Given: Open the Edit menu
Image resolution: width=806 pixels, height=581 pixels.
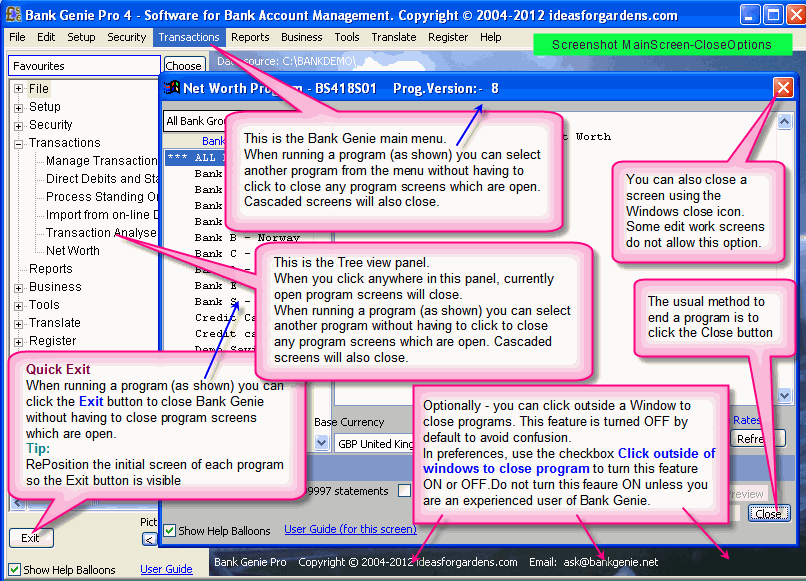Looking at the screenshot, I should (46, 37).
